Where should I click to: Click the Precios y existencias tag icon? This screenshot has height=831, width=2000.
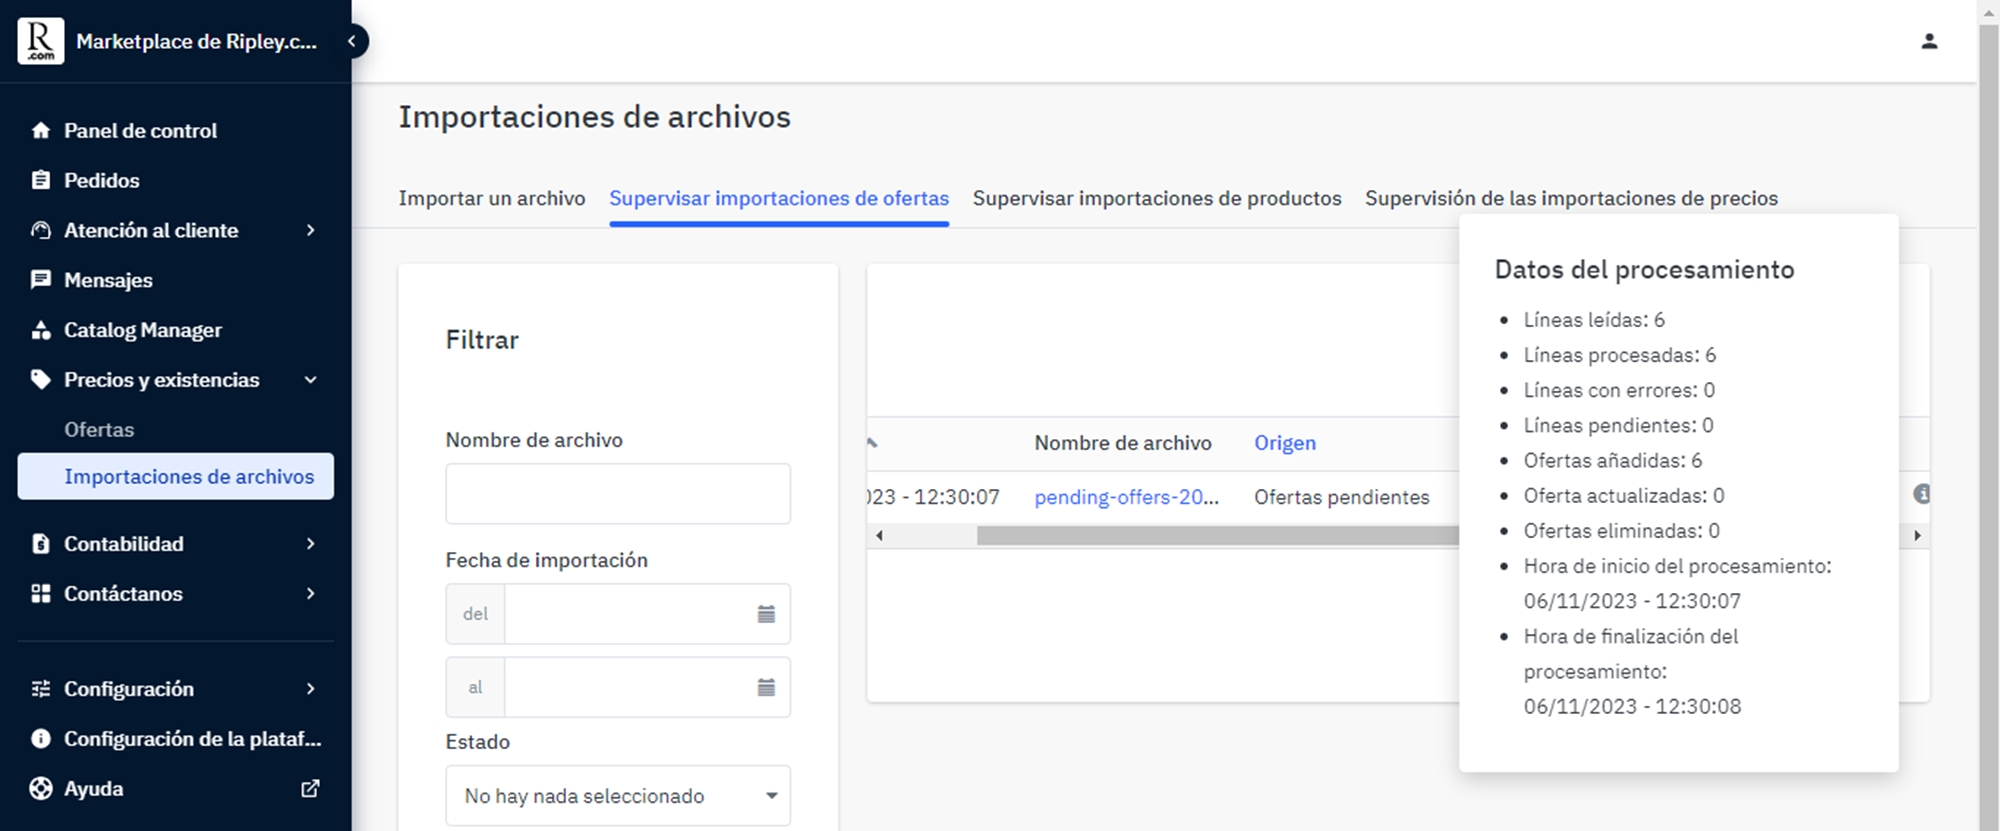pyautogui.click(x=41, y=379)
